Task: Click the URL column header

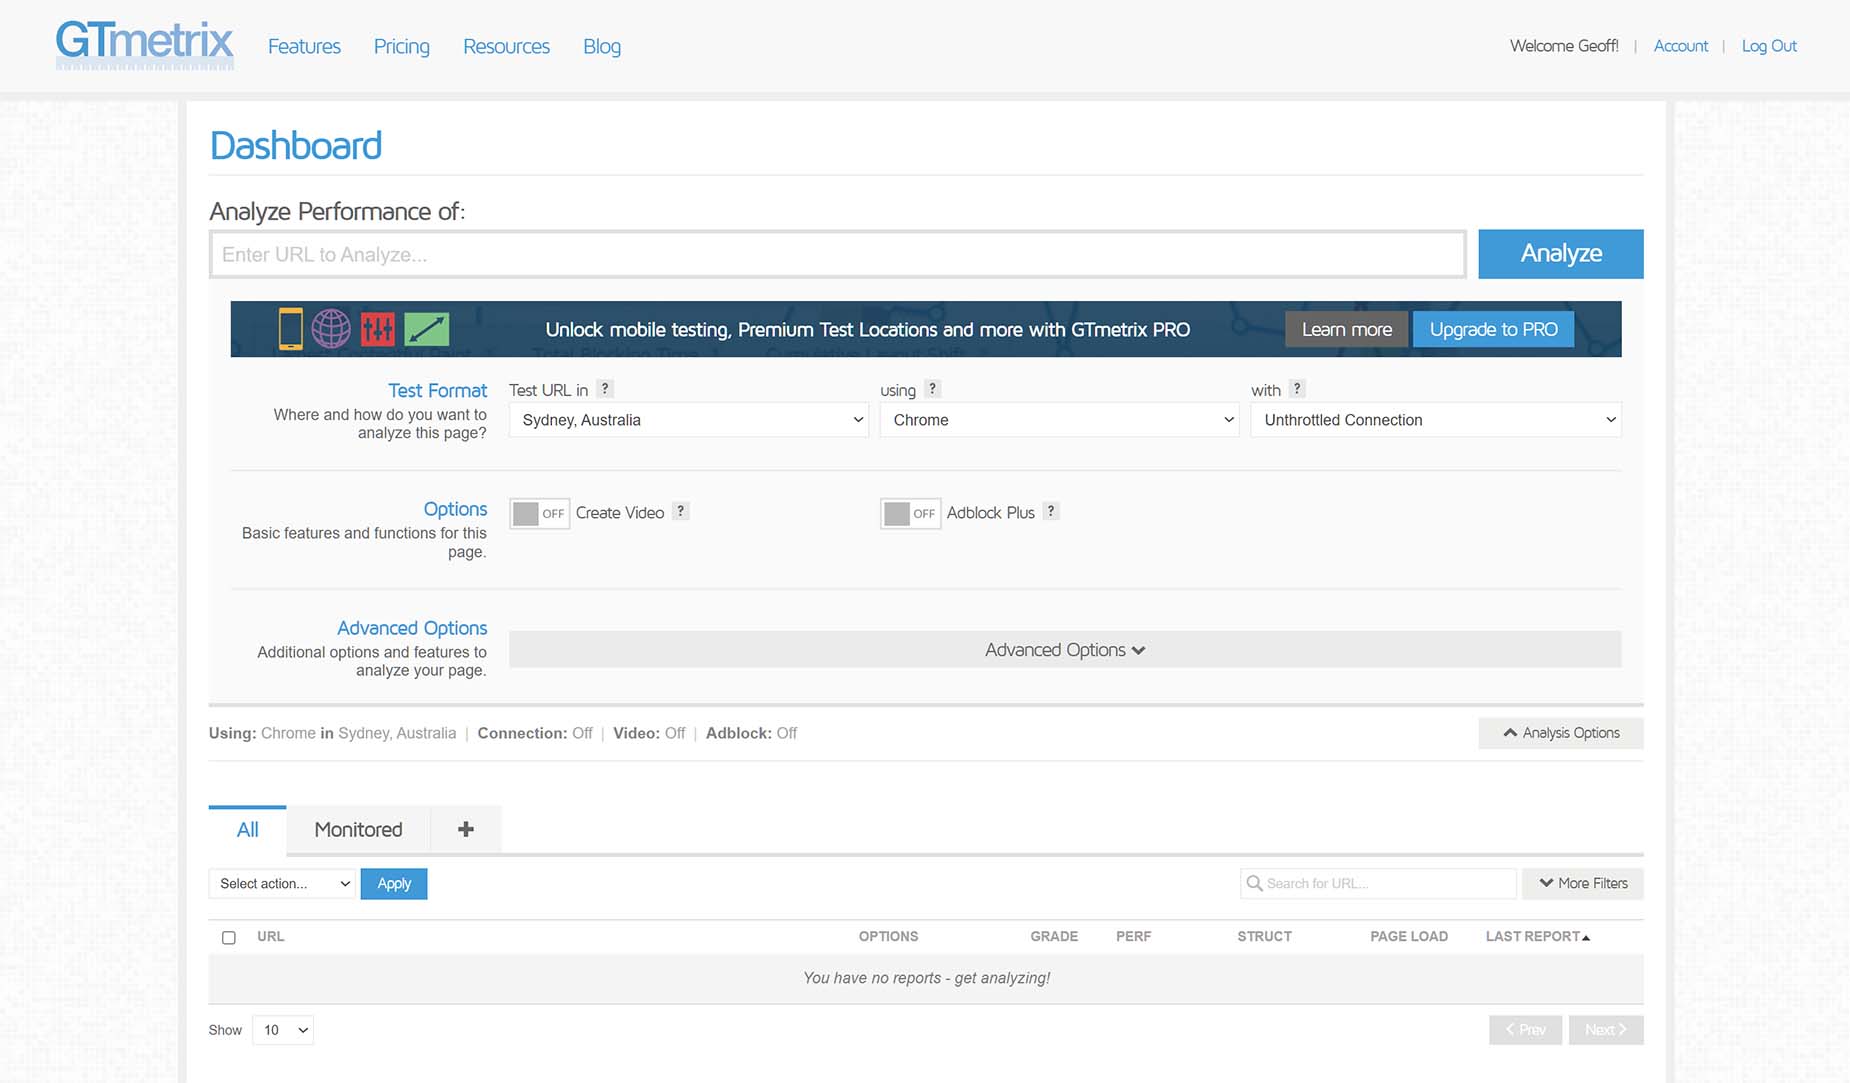Action: coord(271,937)
